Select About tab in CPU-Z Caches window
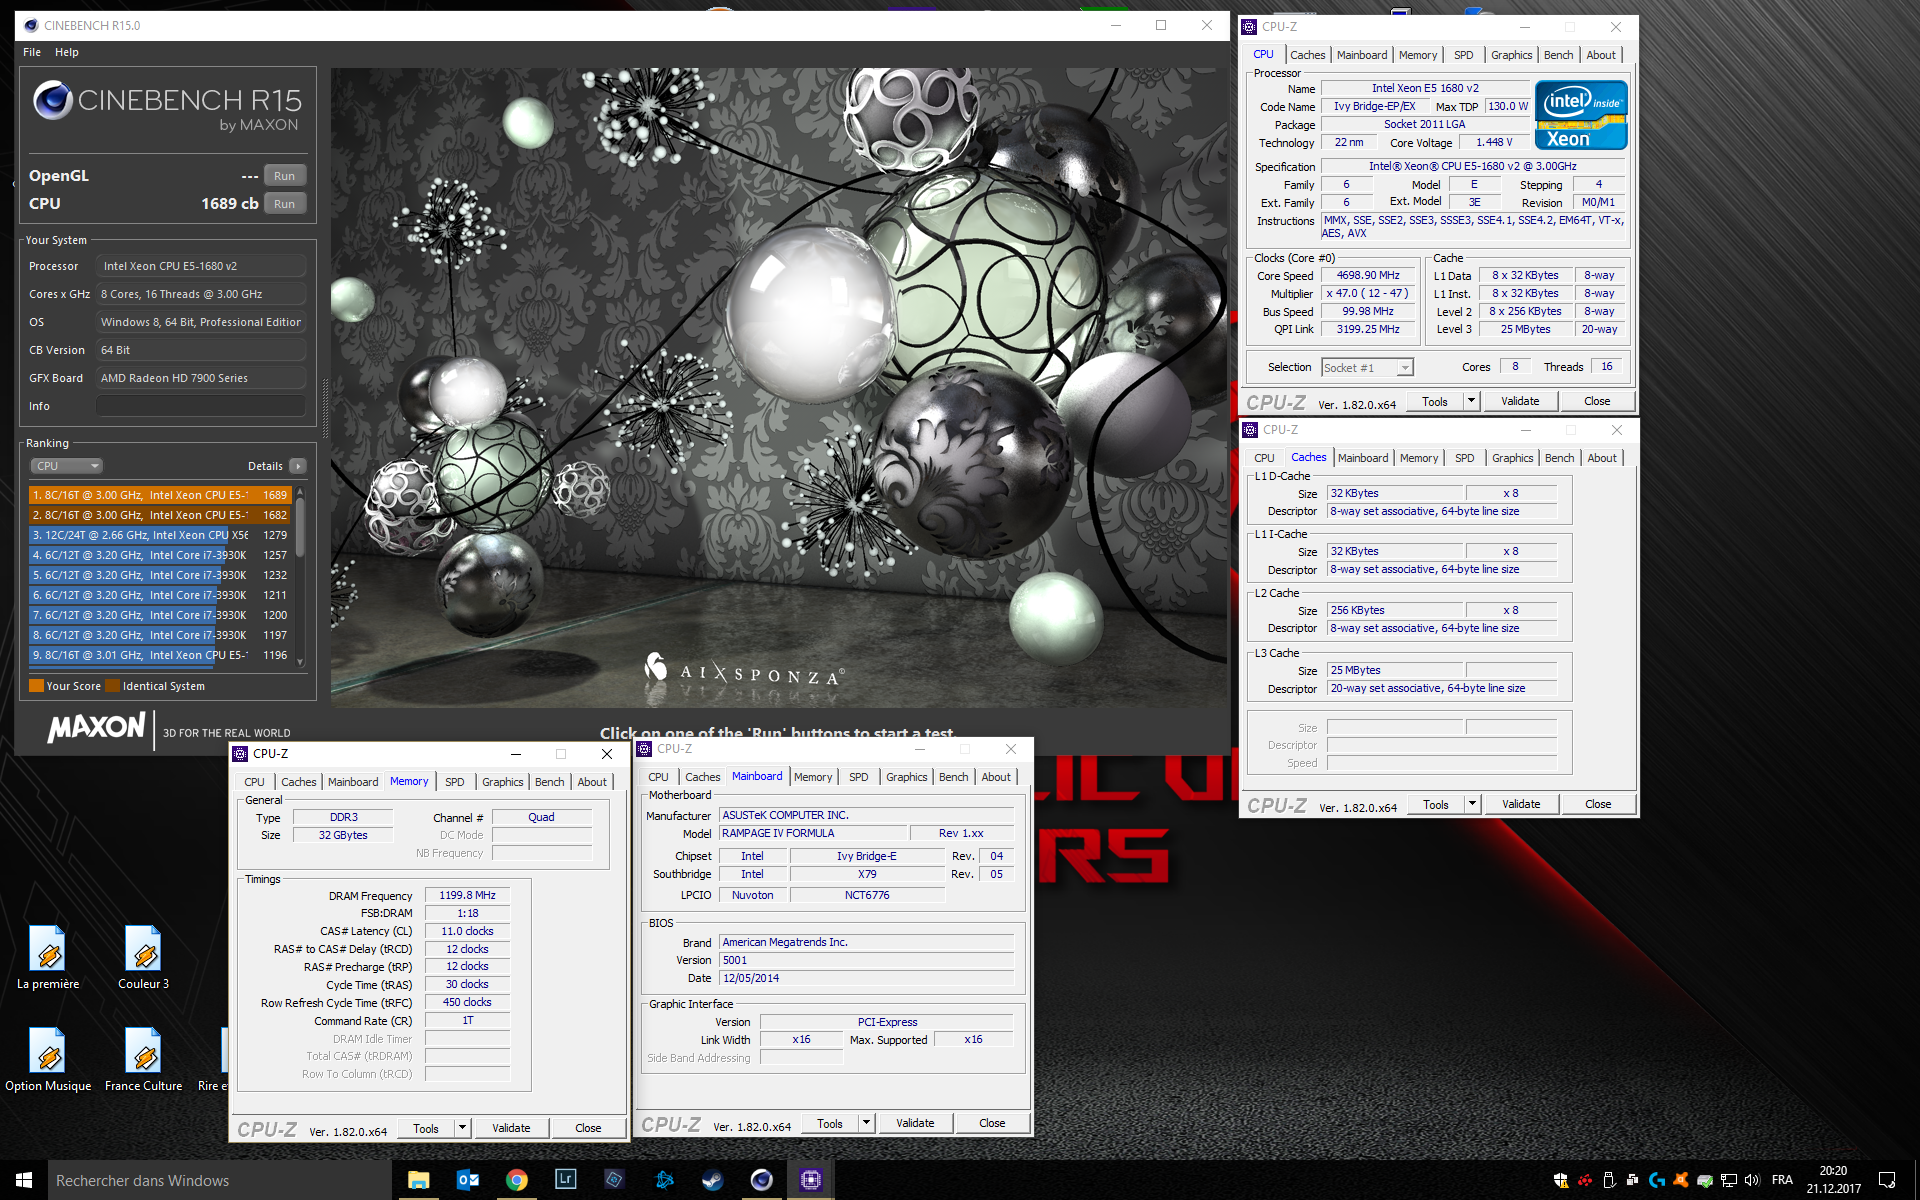 1602,458
